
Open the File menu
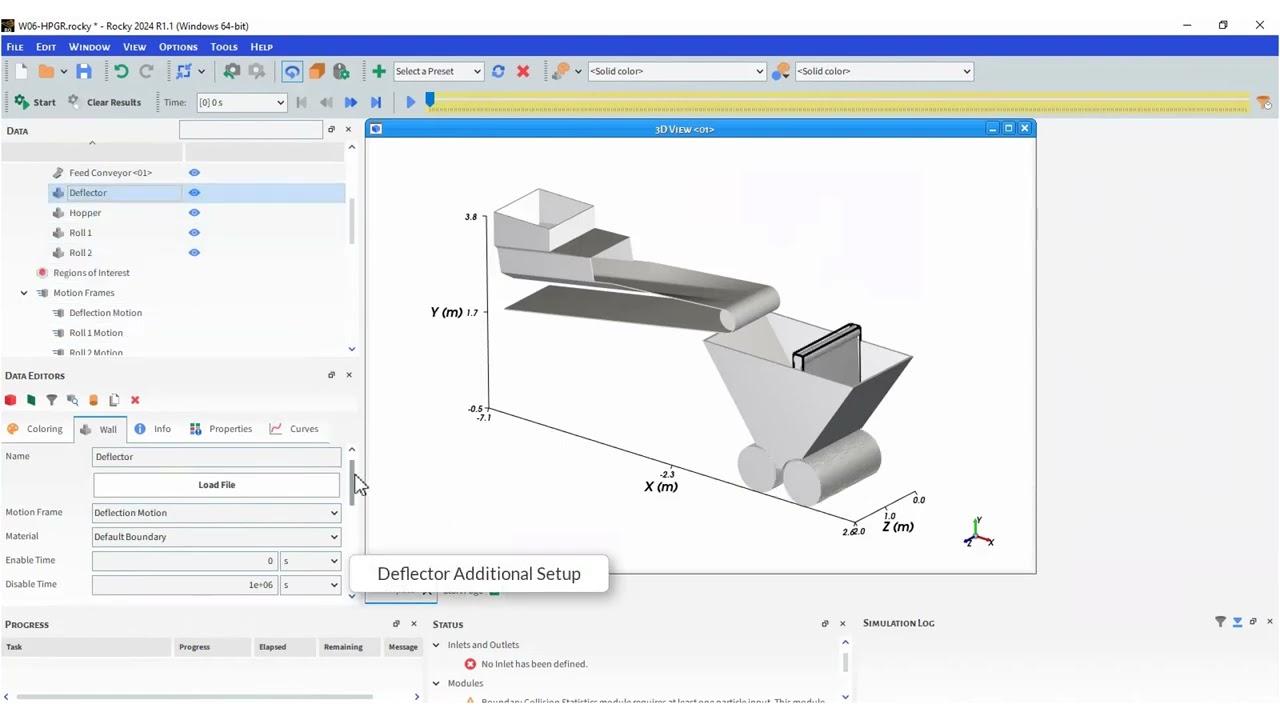pos(15,47)
